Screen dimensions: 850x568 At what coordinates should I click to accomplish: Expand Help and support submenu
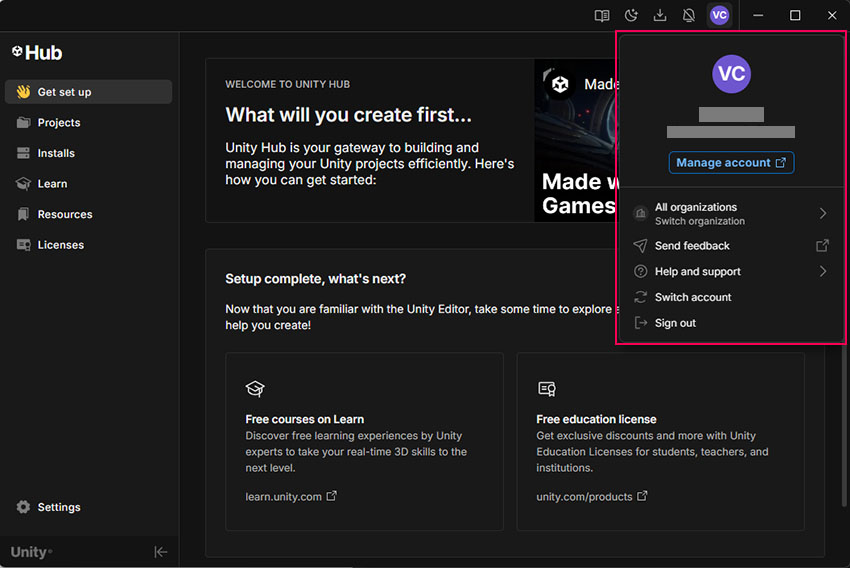(731, 272)
